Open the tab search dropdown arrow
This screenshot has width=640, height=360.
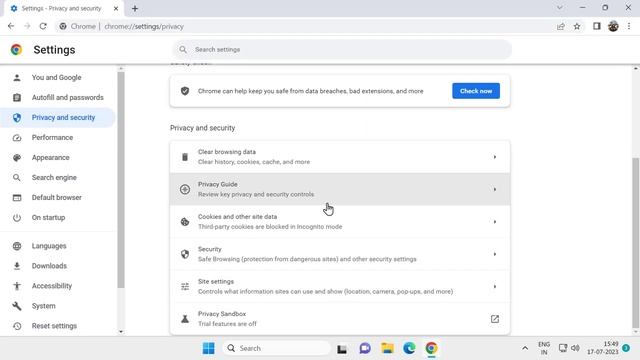(560, 8)
